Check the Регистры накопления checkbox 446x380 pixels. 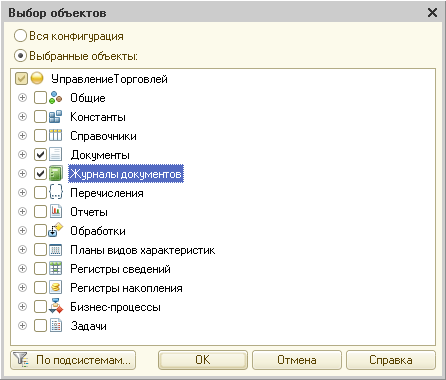(x=40, y=288)
